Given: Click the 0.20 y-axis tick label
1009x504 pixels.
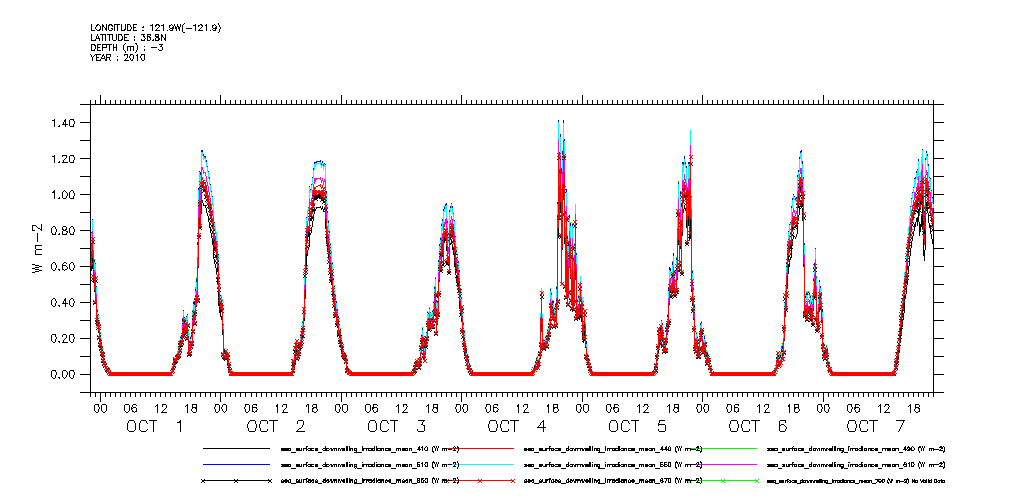Looking at the screenshot, I should (x=64, y=339).
